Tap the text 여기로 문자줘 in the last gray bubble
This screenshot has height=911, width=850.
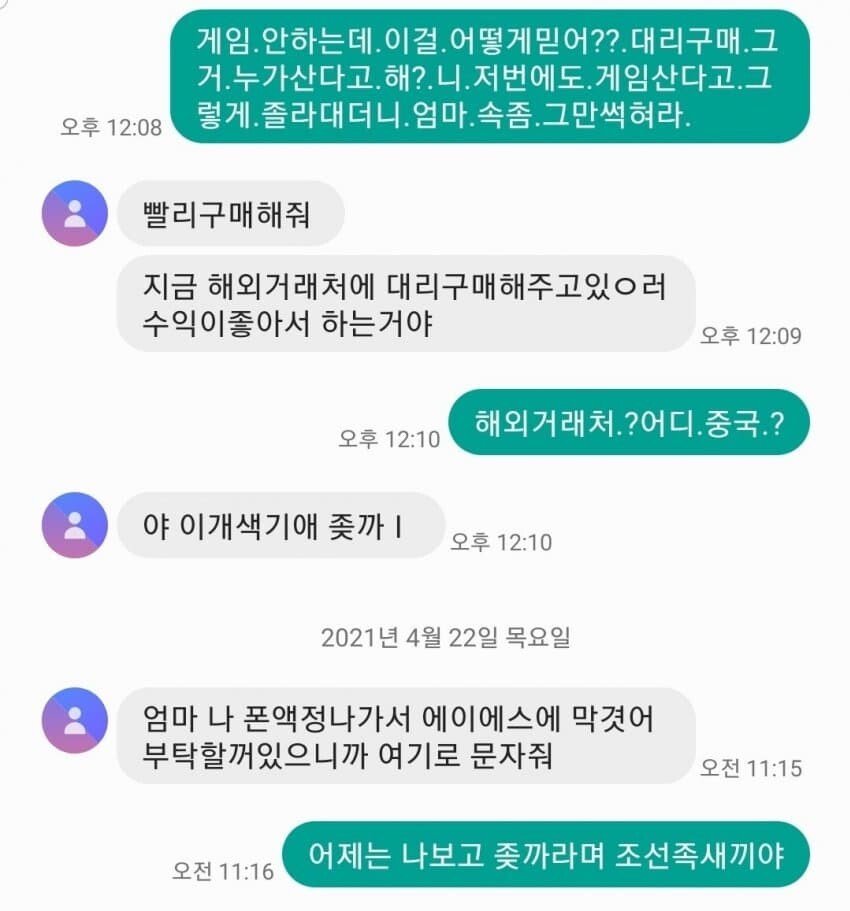click(x=464, y=756)
